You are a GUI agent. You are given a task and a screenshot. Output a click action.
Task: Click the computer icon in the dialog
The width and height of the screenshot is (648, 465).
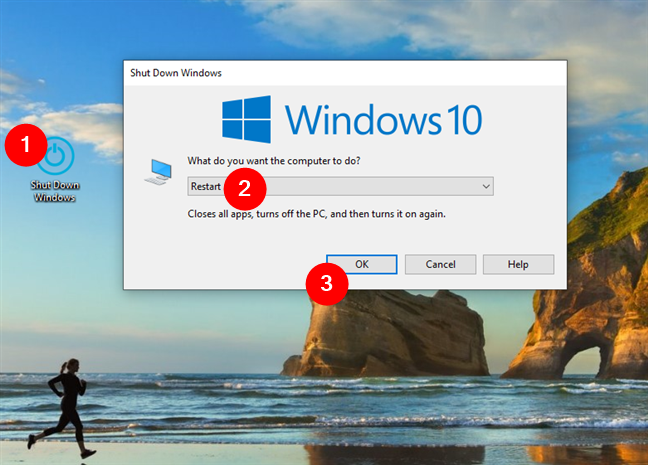[158, 172]
